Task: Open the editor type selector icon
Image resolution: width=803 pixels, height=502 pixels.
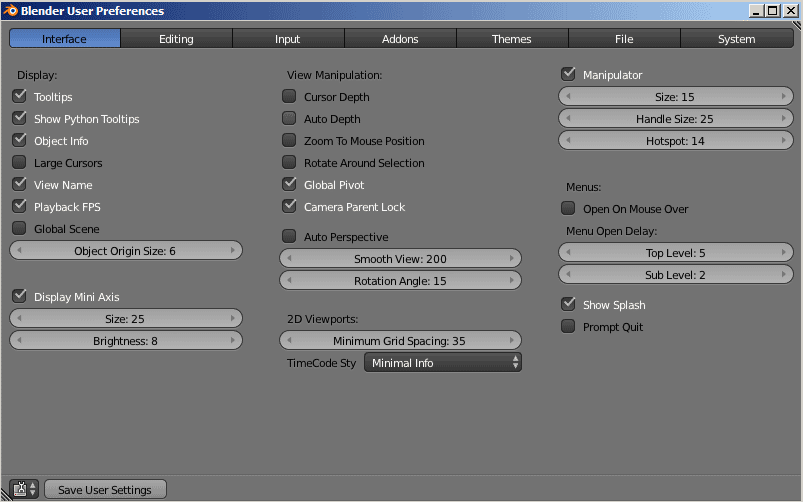Action: pos(24,489)
